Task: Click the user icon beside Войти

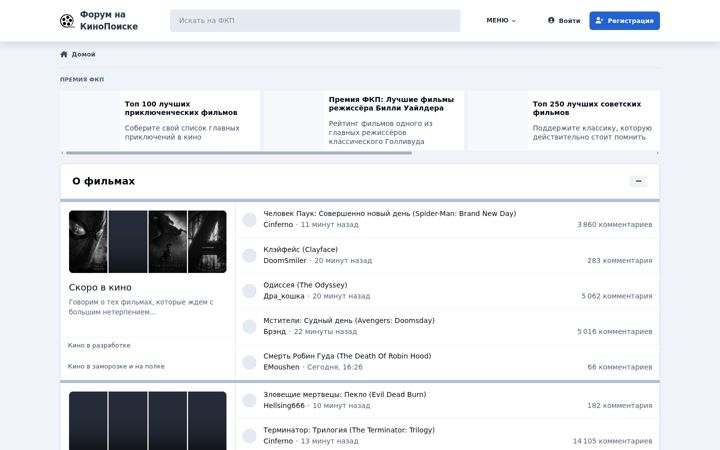Action: tap(551, 20)
